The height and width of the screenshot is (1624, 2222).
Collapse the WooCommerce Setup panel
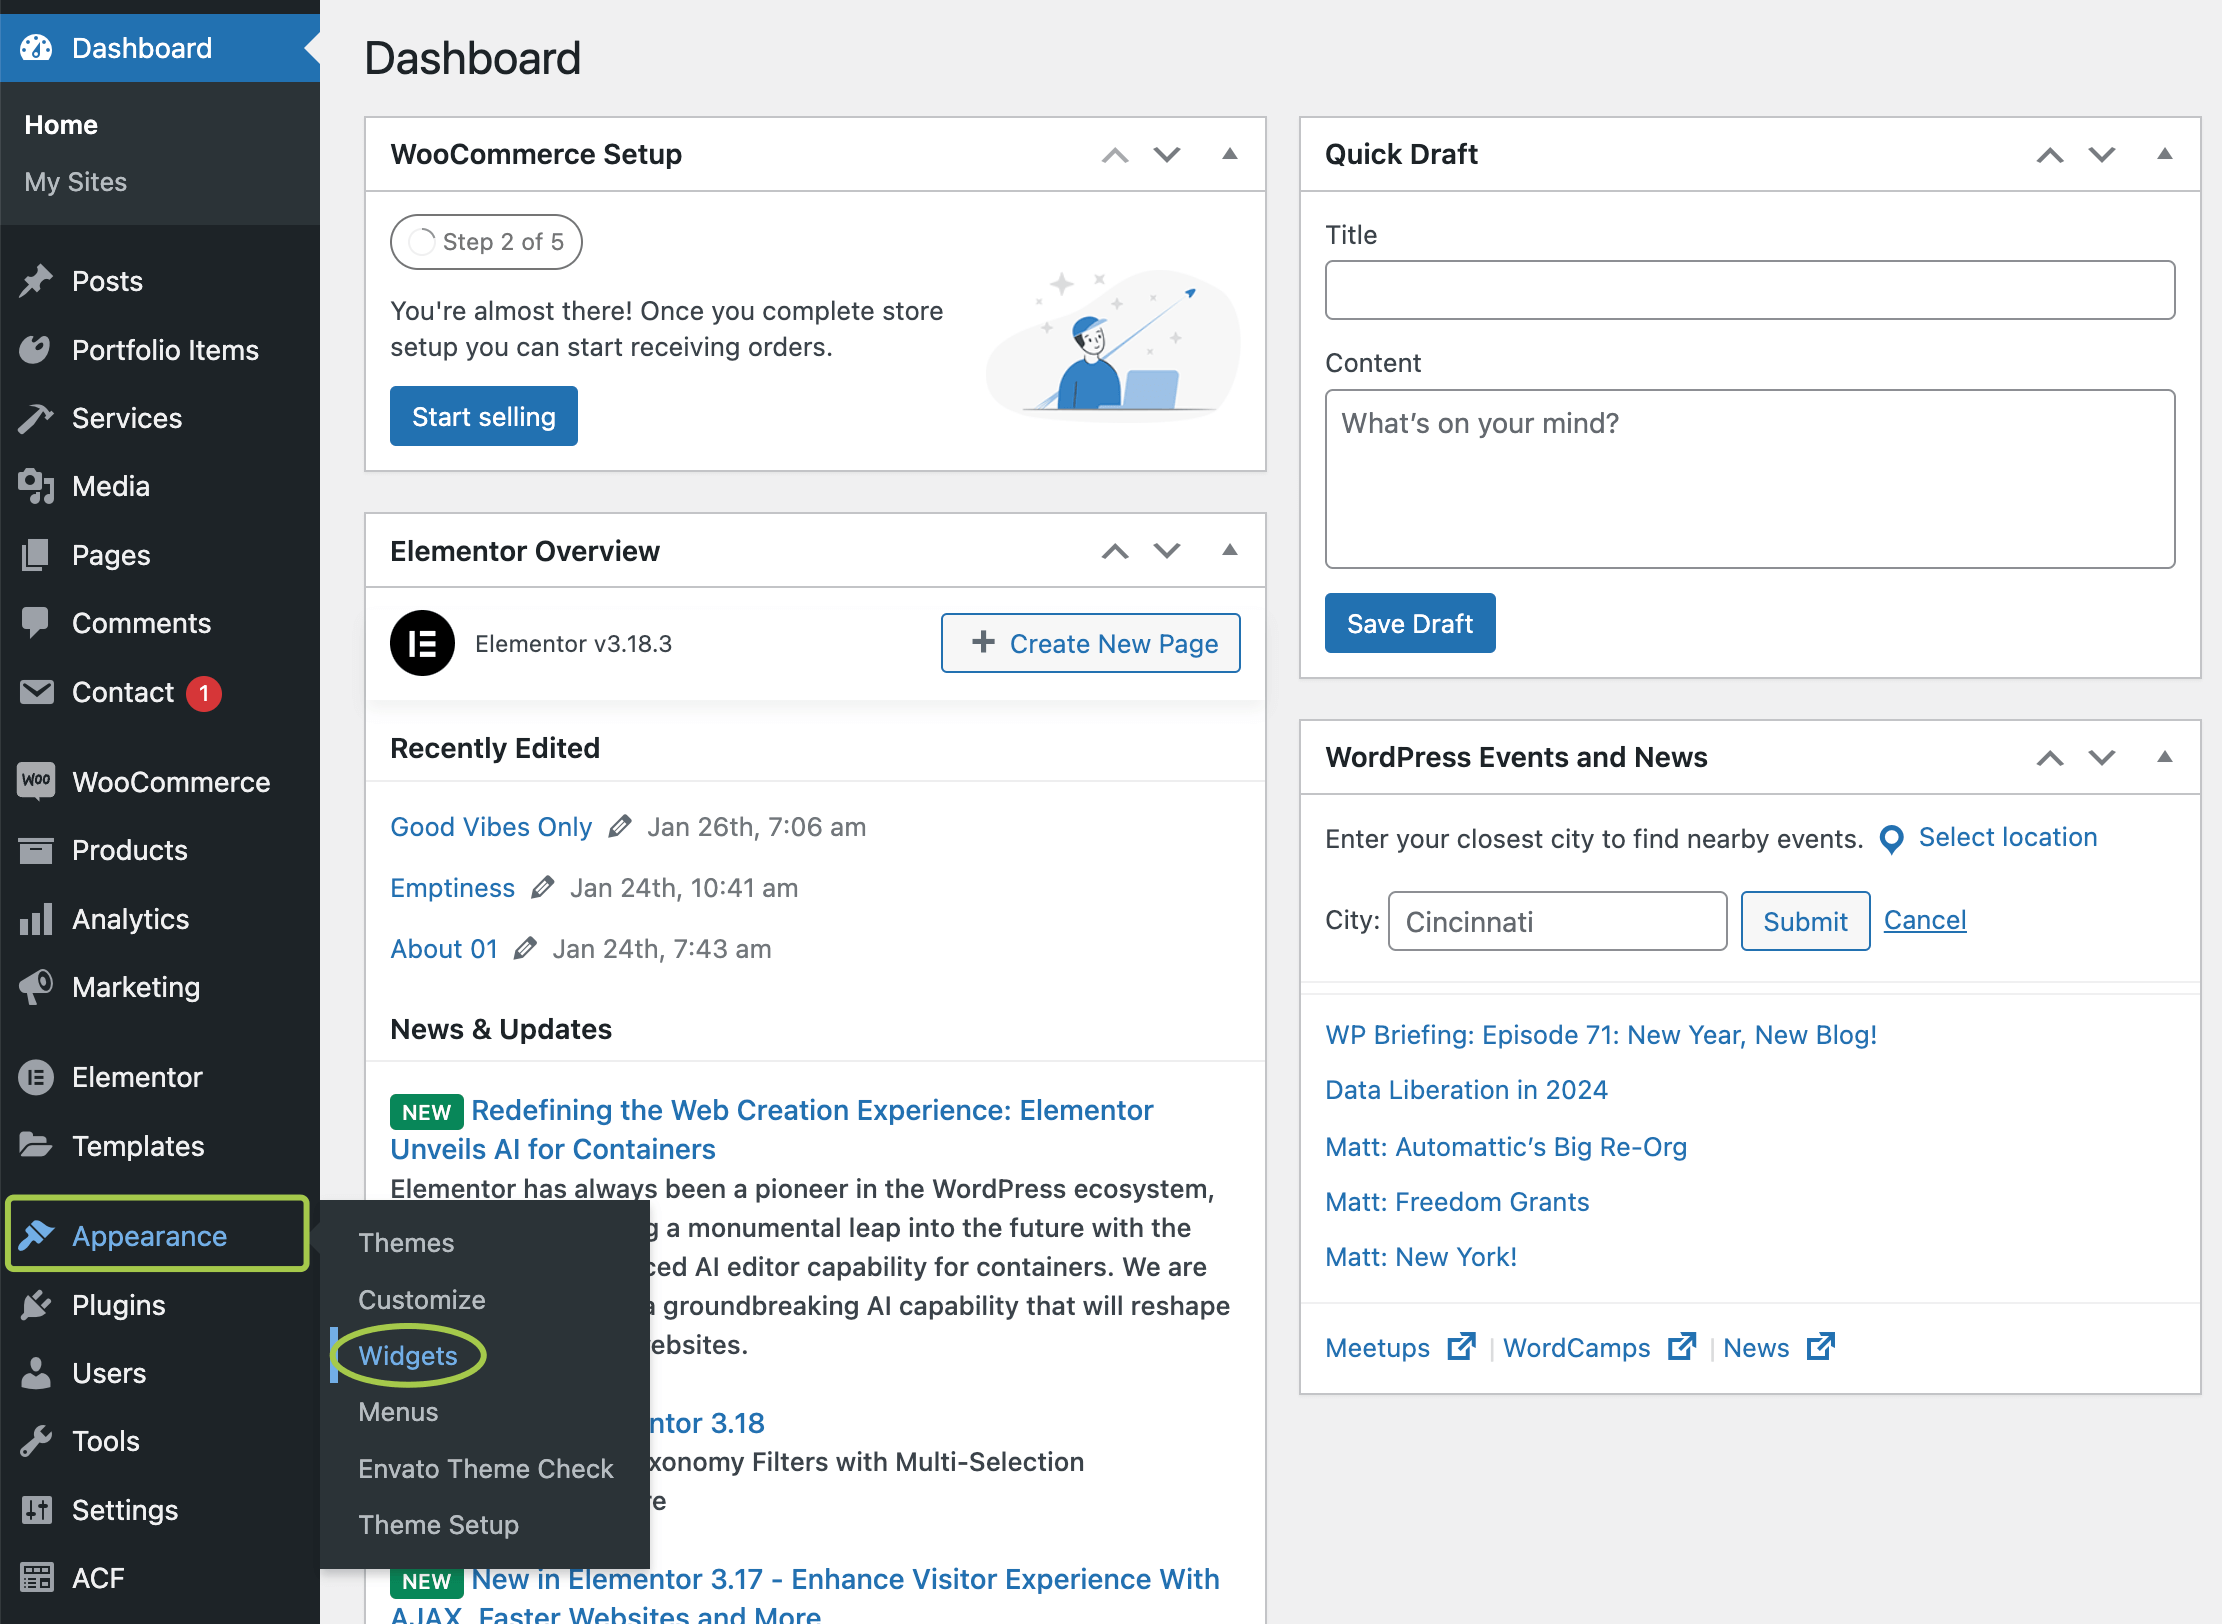[x=1230, y=154]
